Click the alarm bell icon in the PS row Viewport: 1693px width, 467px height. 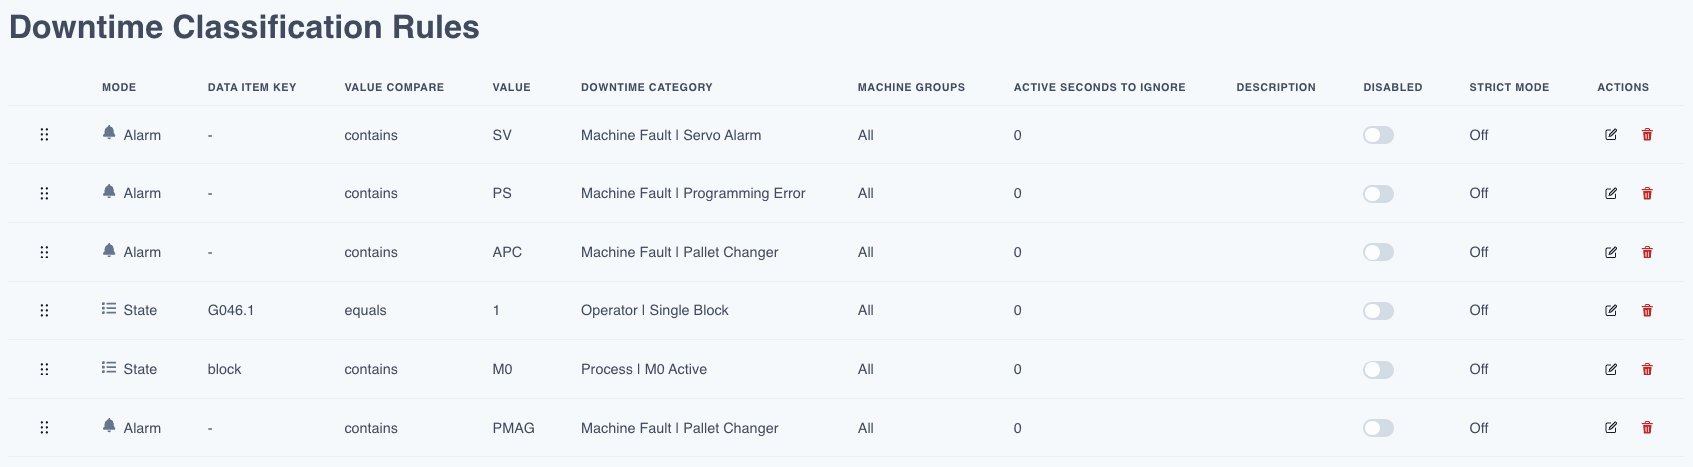109,191
